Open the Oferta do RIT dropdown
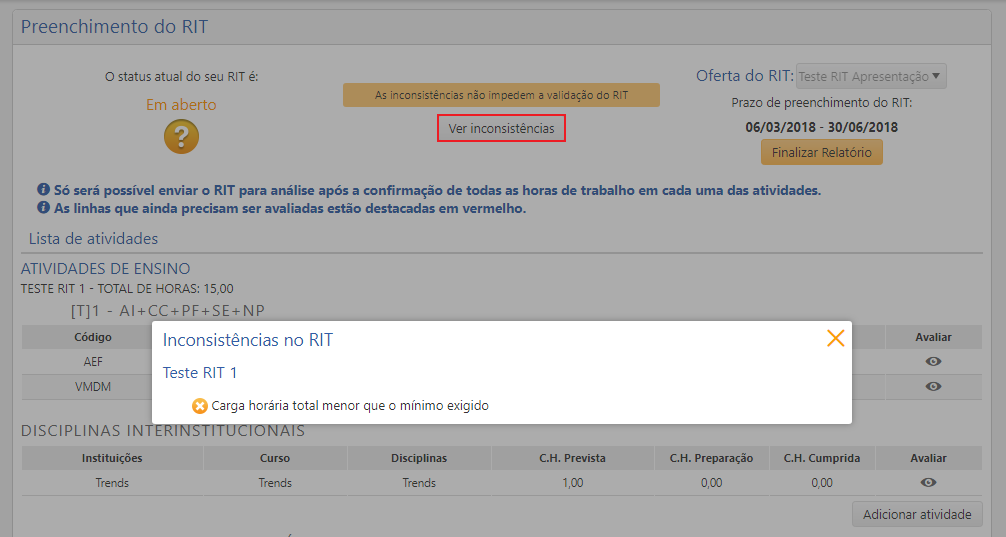 [x=871, y=76]
